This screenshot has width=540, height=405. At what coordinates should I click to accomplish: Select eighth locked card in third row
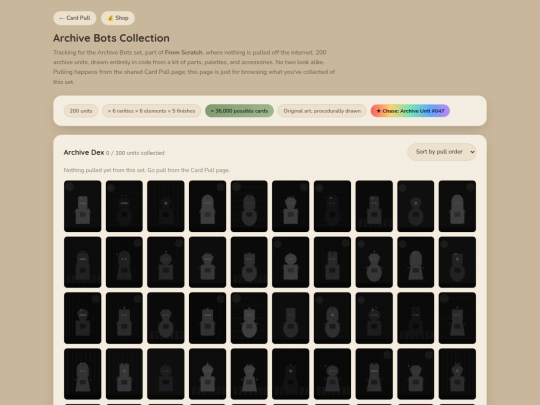coord(374,318)
